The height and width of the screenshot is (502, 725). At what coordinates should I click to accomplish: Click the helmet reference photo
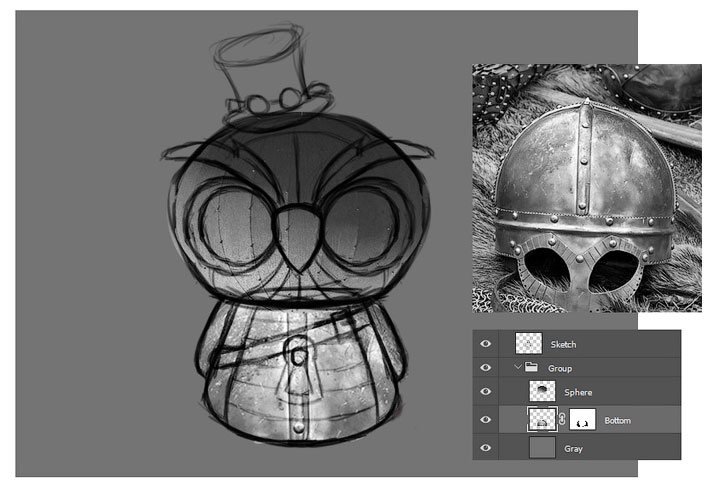tap(587, 188)
